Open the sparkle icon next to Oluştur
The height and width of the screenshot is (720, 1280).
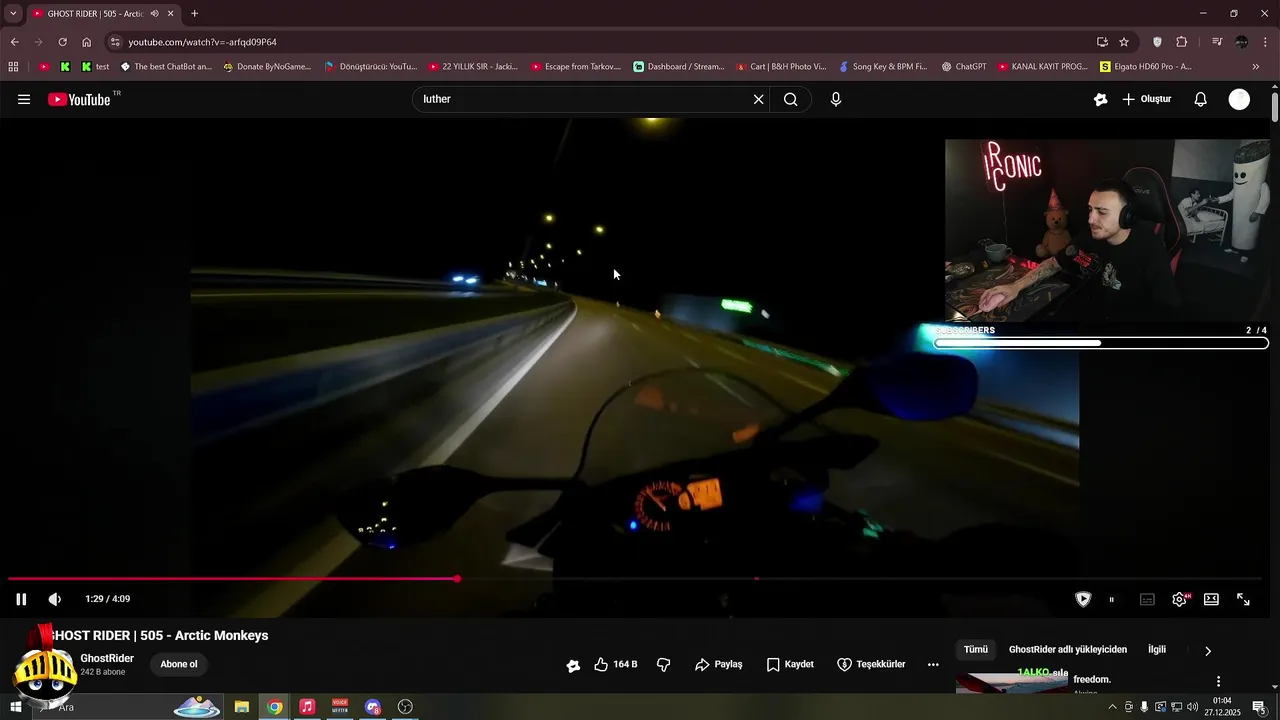click(x=1100, y=99)
